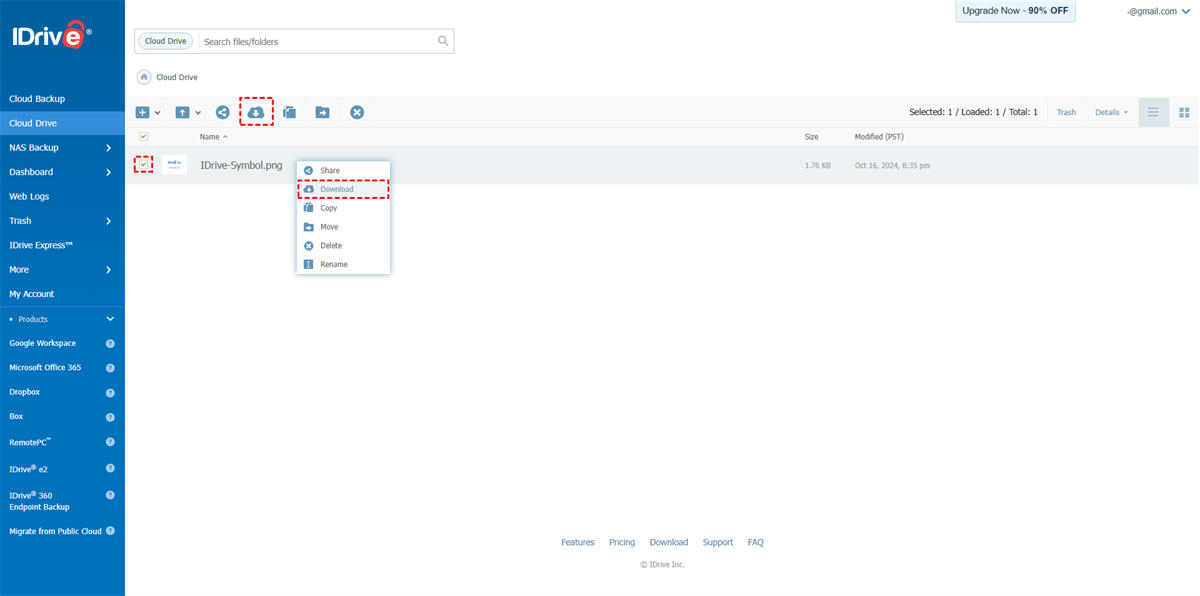Click the search magnifier icon
1200x596 pixels.
(x=443, y=41)
